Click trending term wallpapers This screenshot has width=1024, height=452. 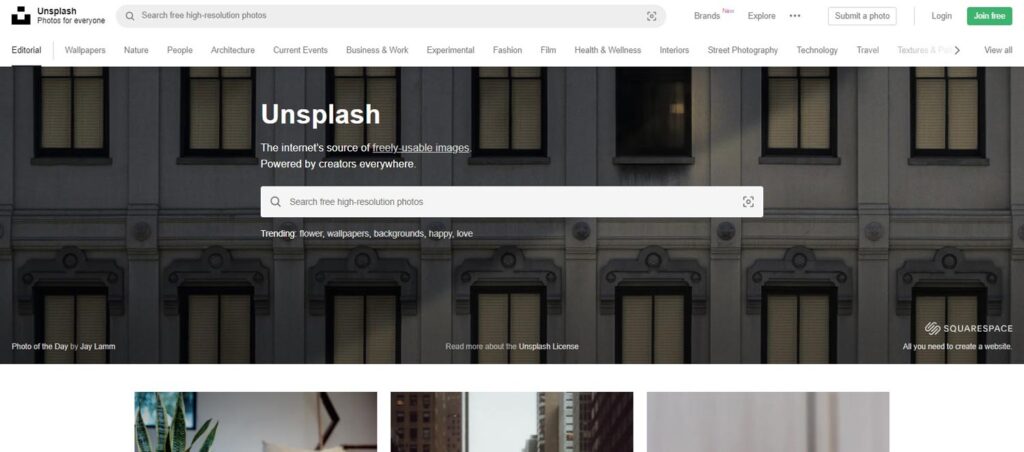(347, 234)
